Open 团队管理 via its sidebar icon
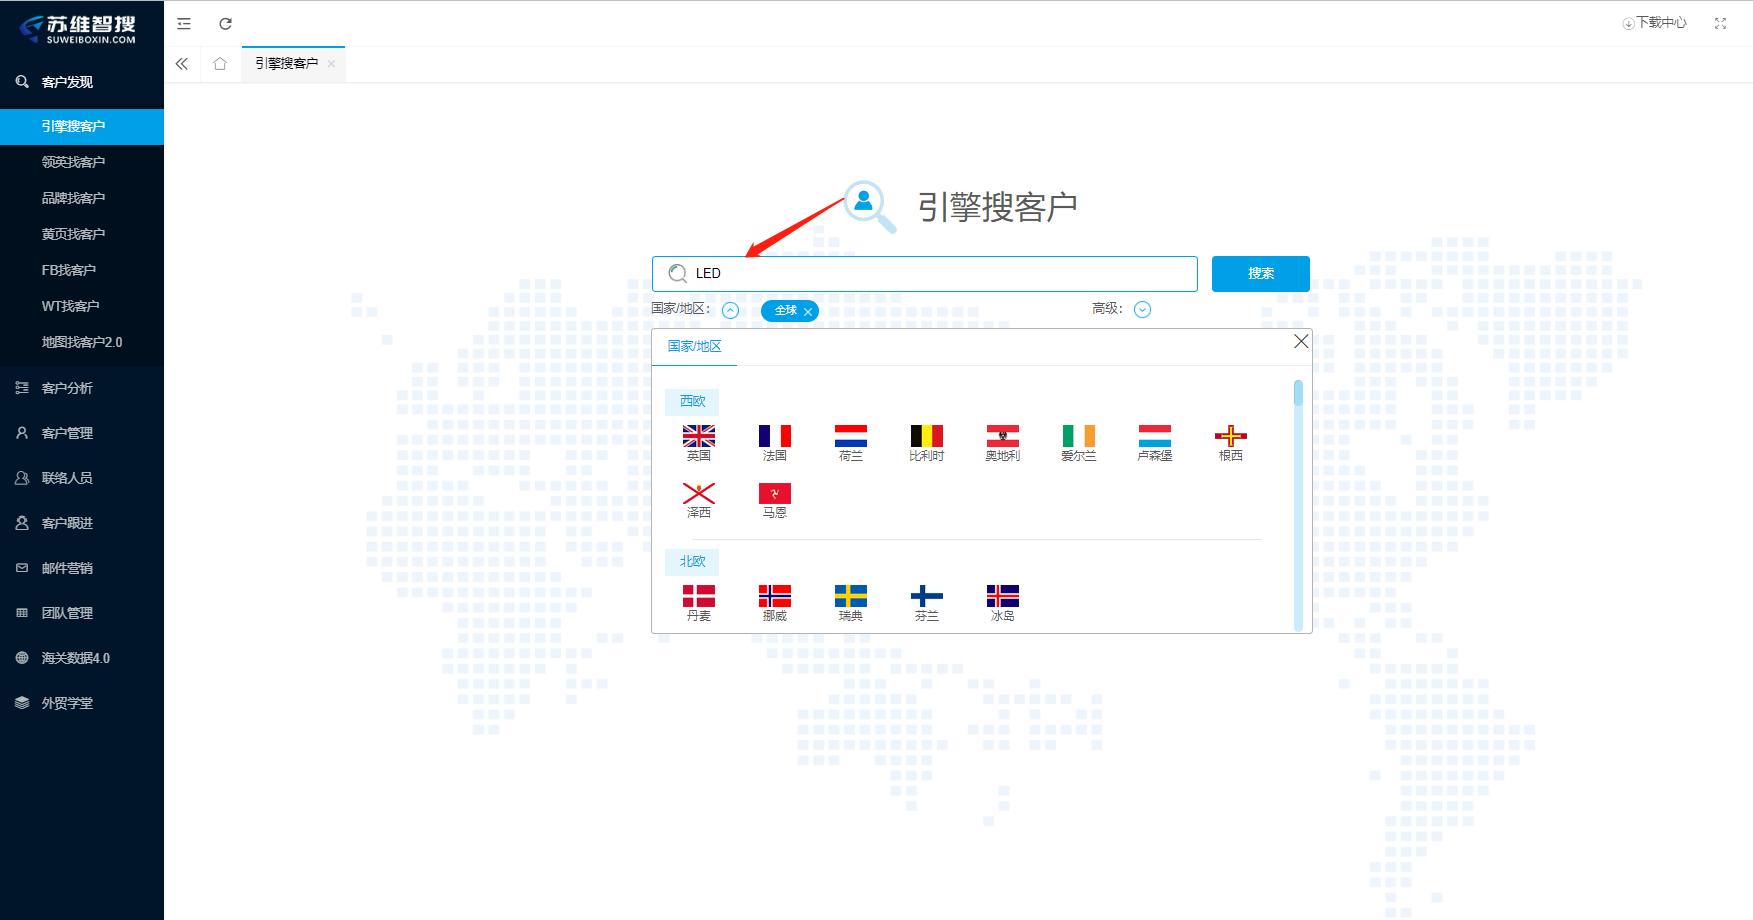This screenshot has width=1753, height=920. coord(22,613)
